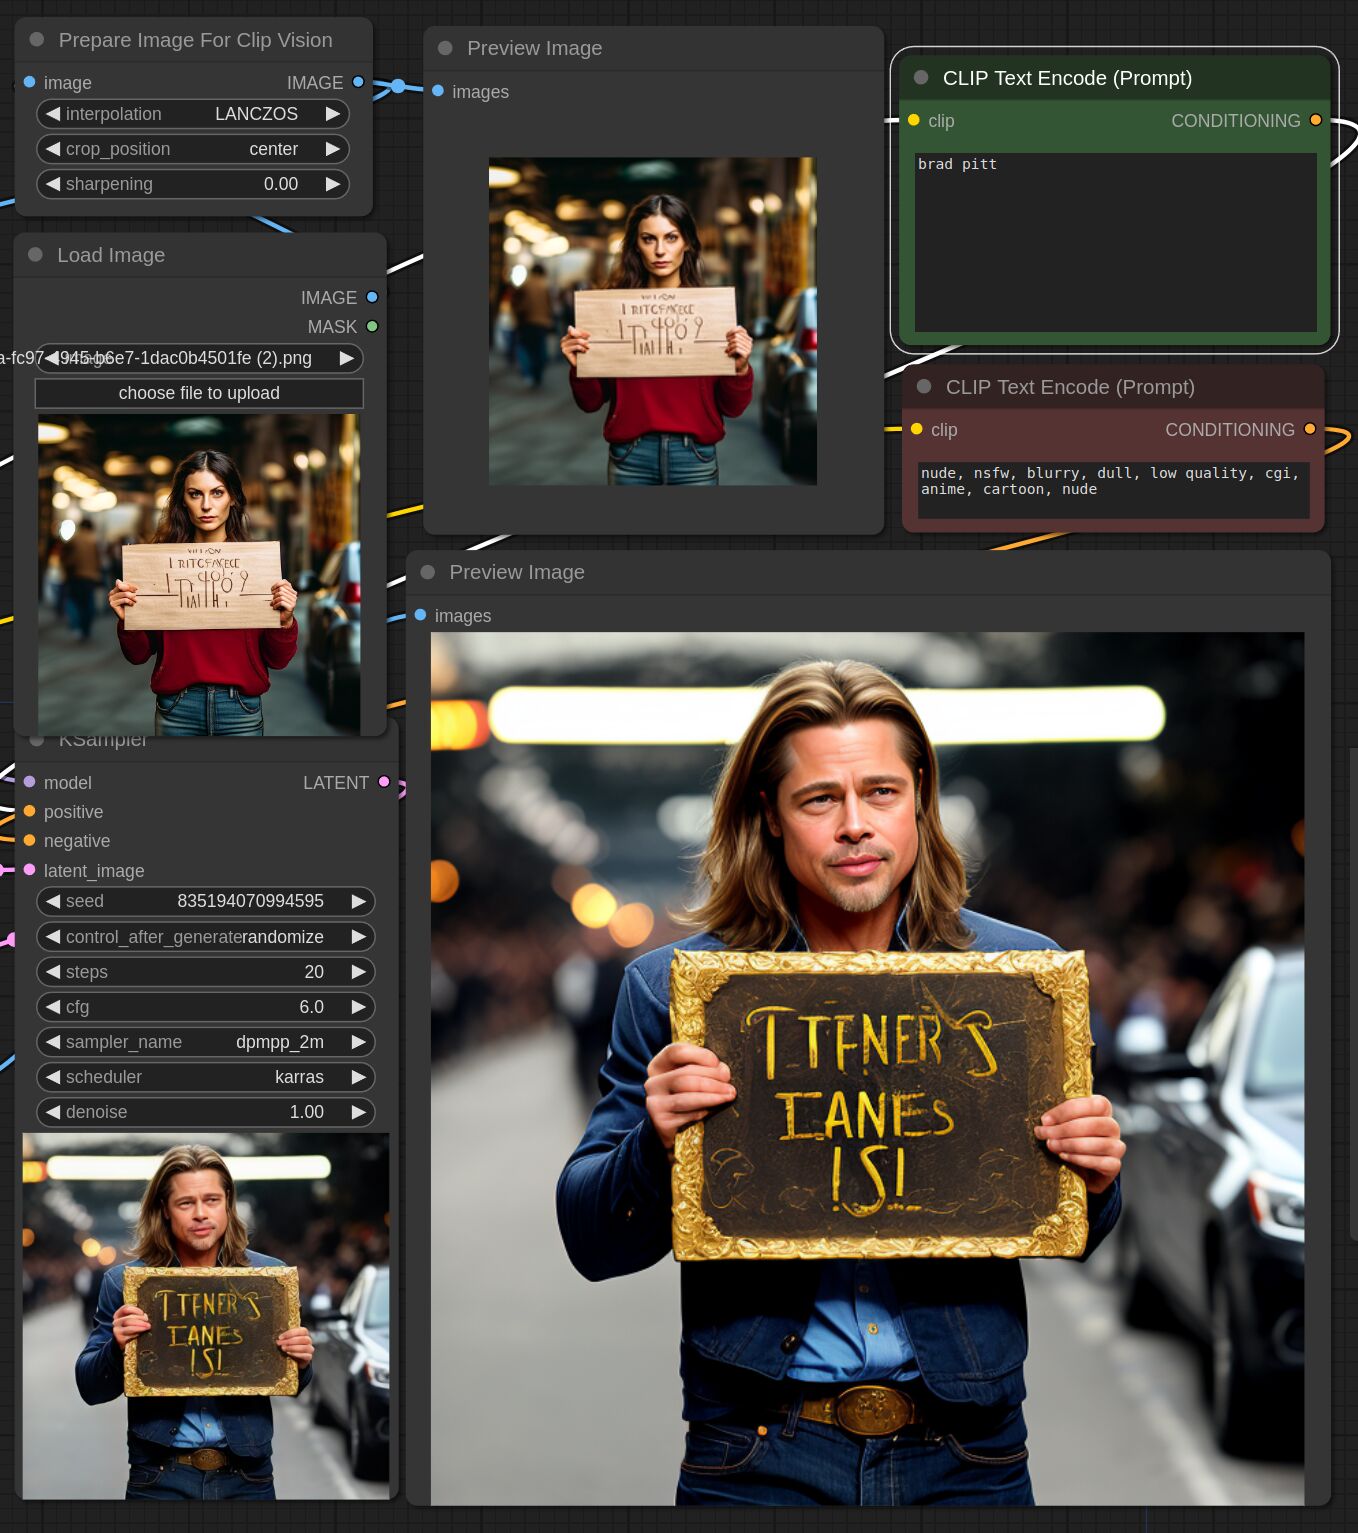Viewport: 1358px width, 1533px height.
Task: Open the scheduler karras dropdown
Action: (205, 1077)
